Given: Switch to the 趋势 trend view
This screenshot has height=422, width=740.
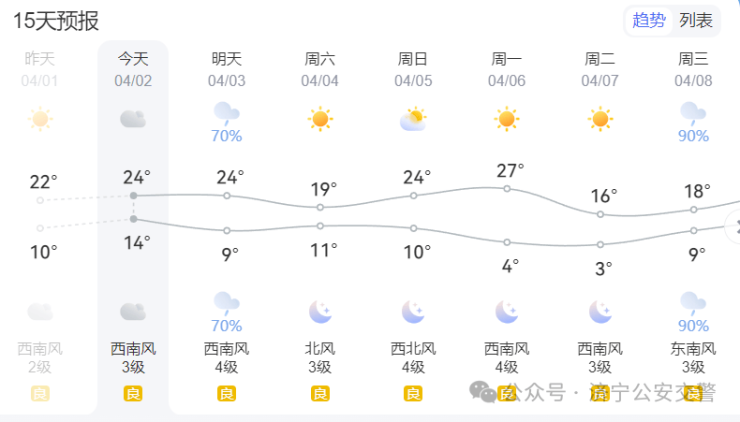Looking at the screenshot, I should [x=650, y=20].
